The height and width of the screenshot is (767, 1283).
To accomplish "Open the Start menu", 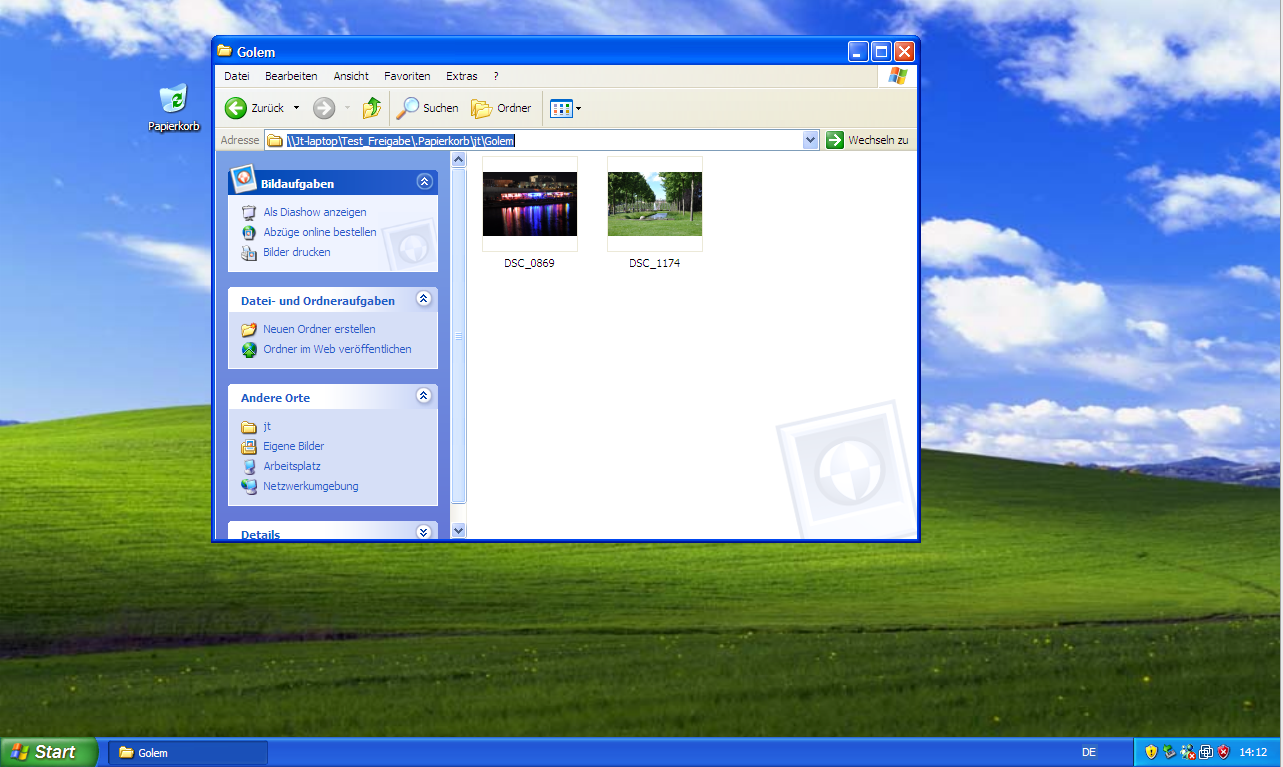I will (x=49, y=752).
